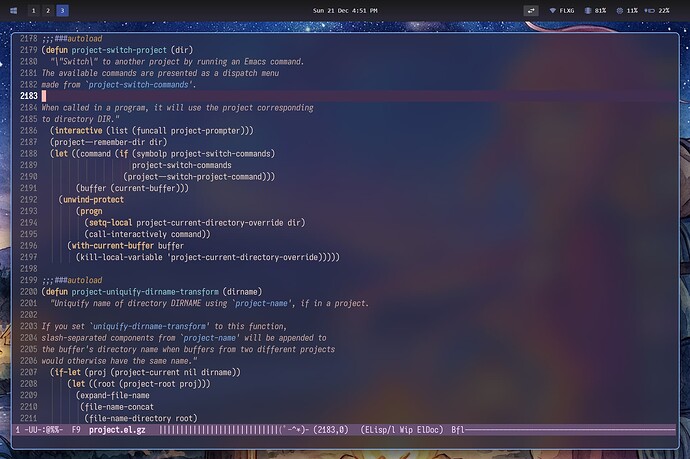The width and height of the screenshot is (690, 459).
Task: Click the 22% battery indicator
Action: [658, 10]
